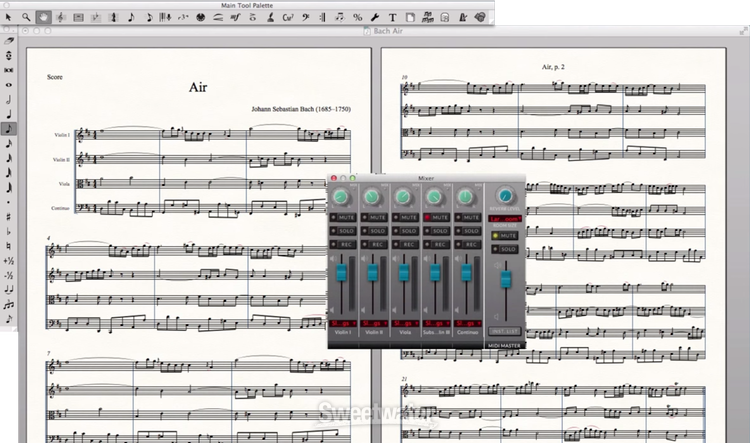The height and width of the screenshot is (443, 750).
Task: Click the INST. LIST button
Action: pos(504,331)
